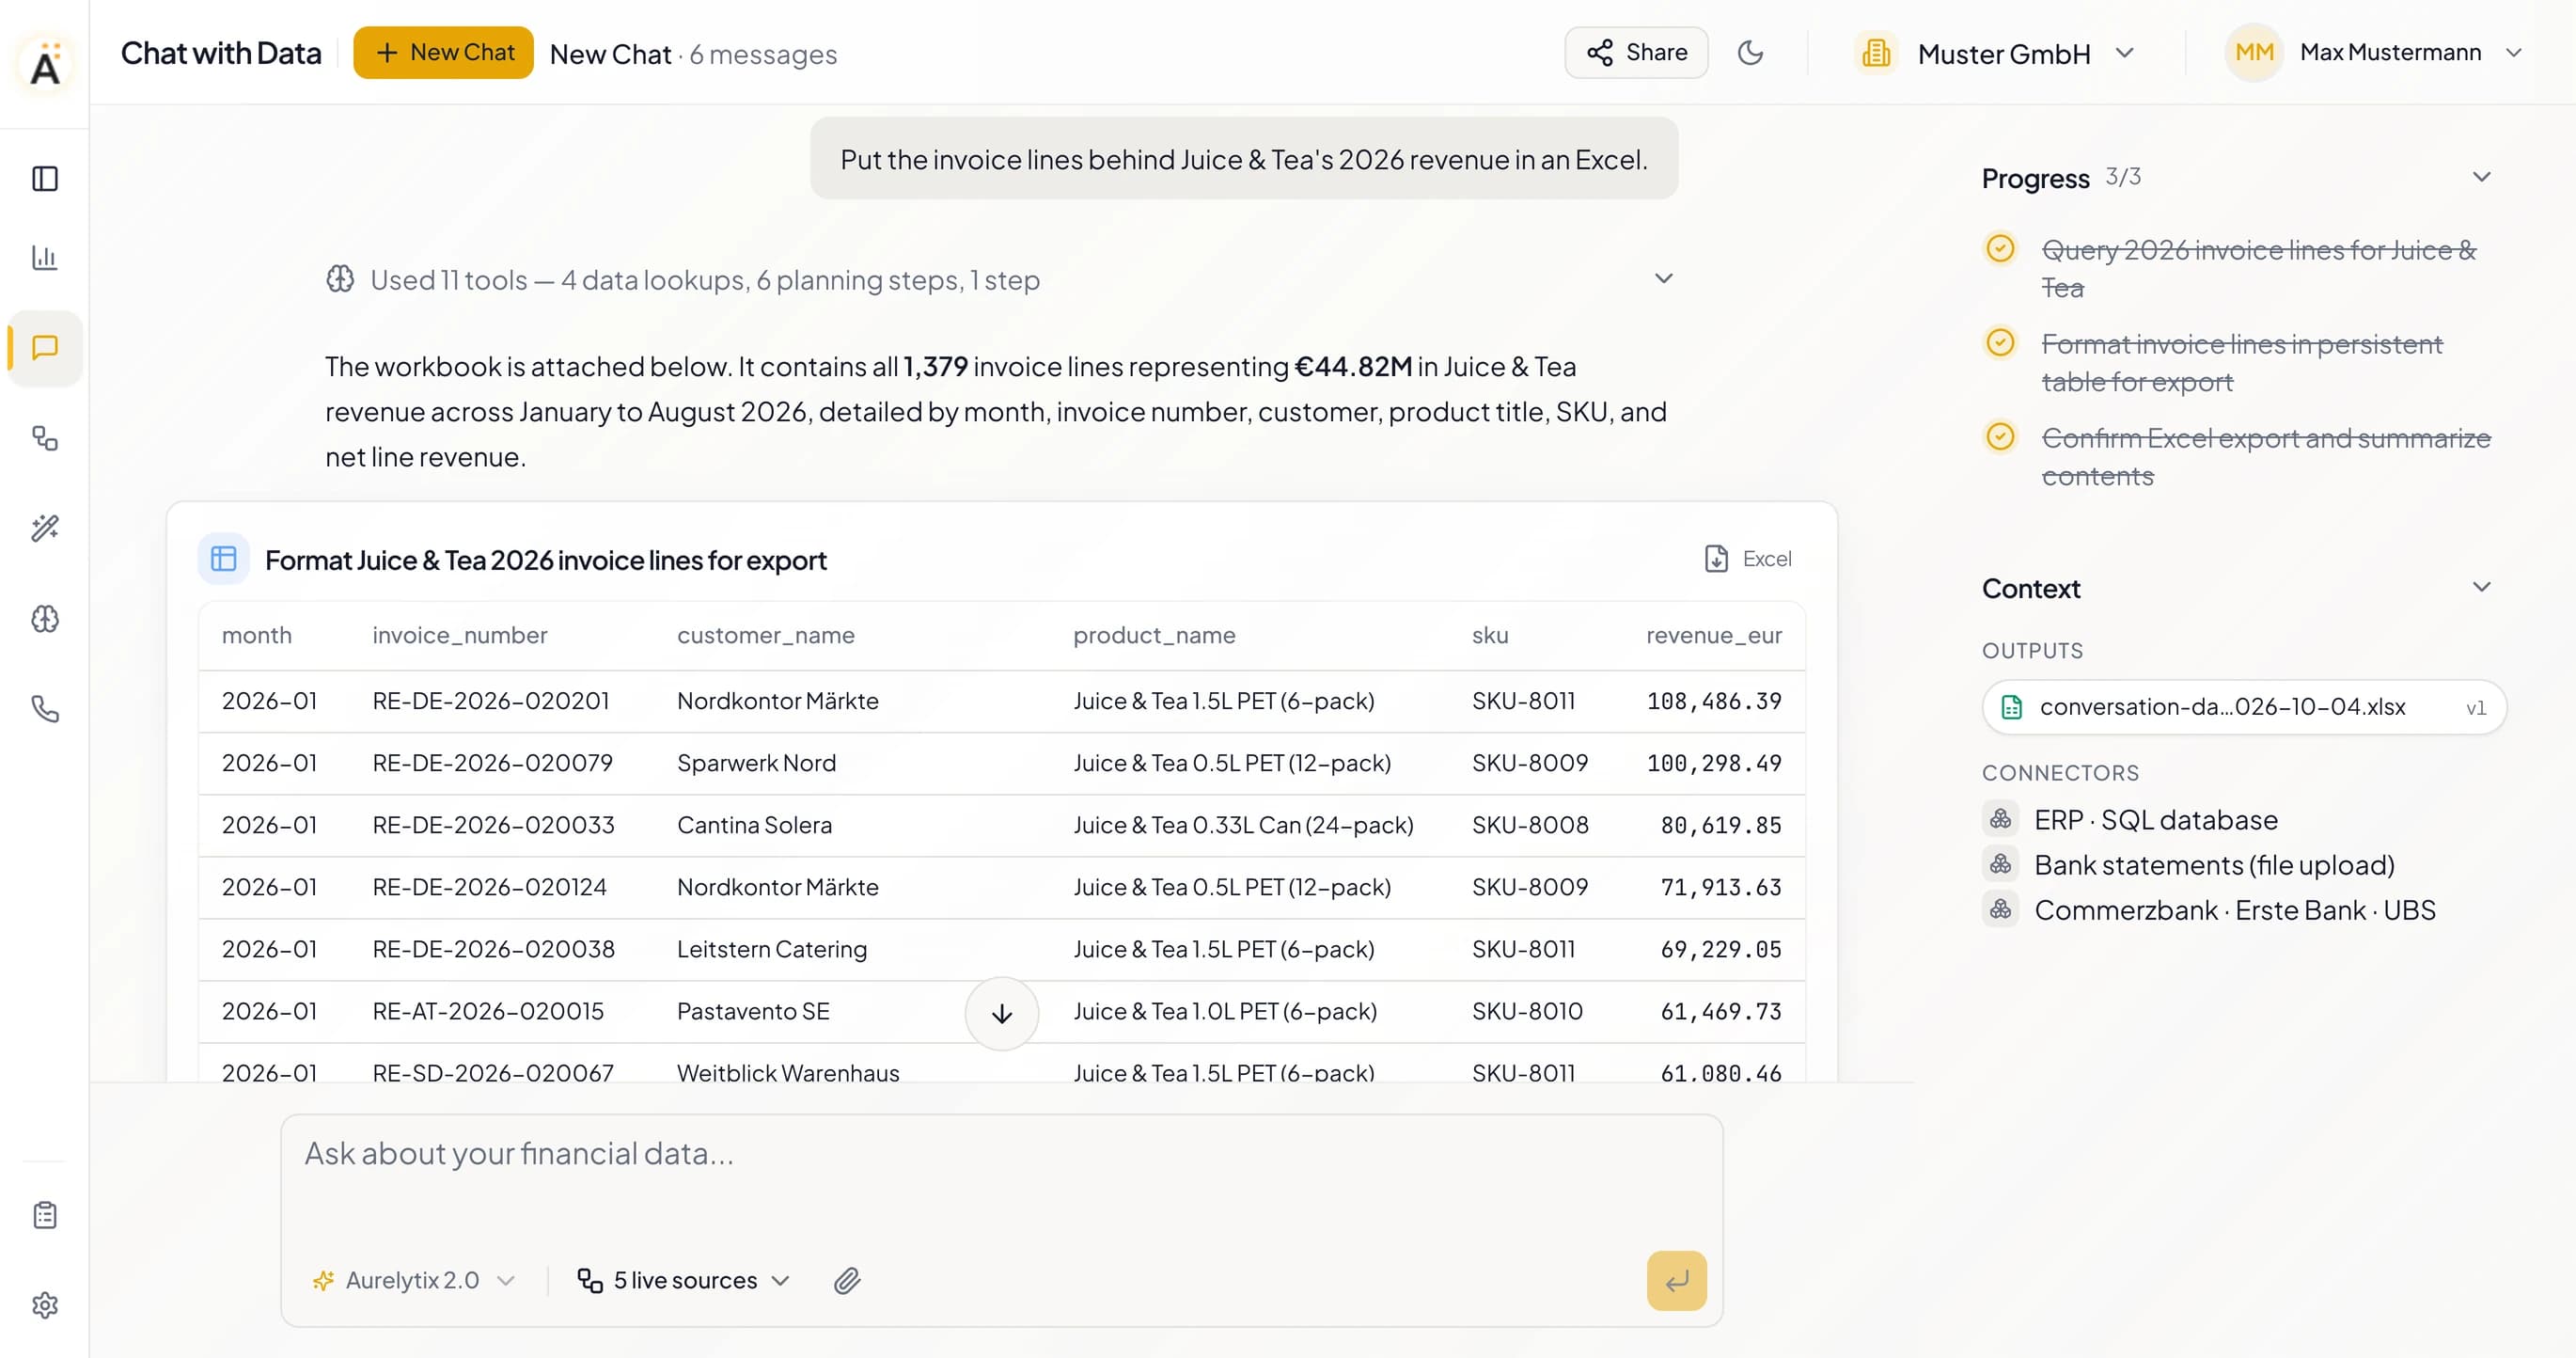This screenshot has width=2576, height=1358.
Task: Open the Muster GmbH company dropdown
Action: tap(1994, 53)
